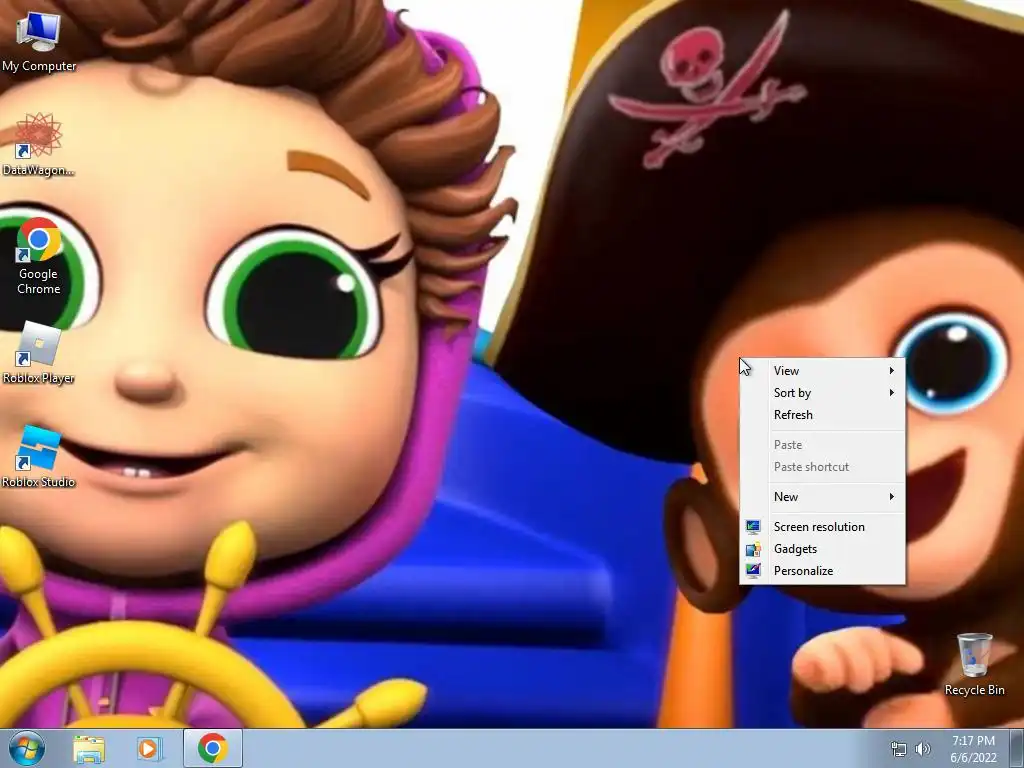Open the New context menu item
Screen dimensions: 1024x768
pos(822,496)
